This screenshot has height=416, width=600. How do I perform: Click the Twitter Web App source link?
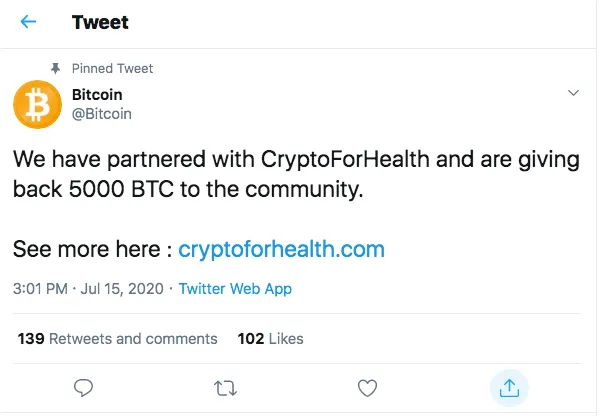click(x=235, y=289)
